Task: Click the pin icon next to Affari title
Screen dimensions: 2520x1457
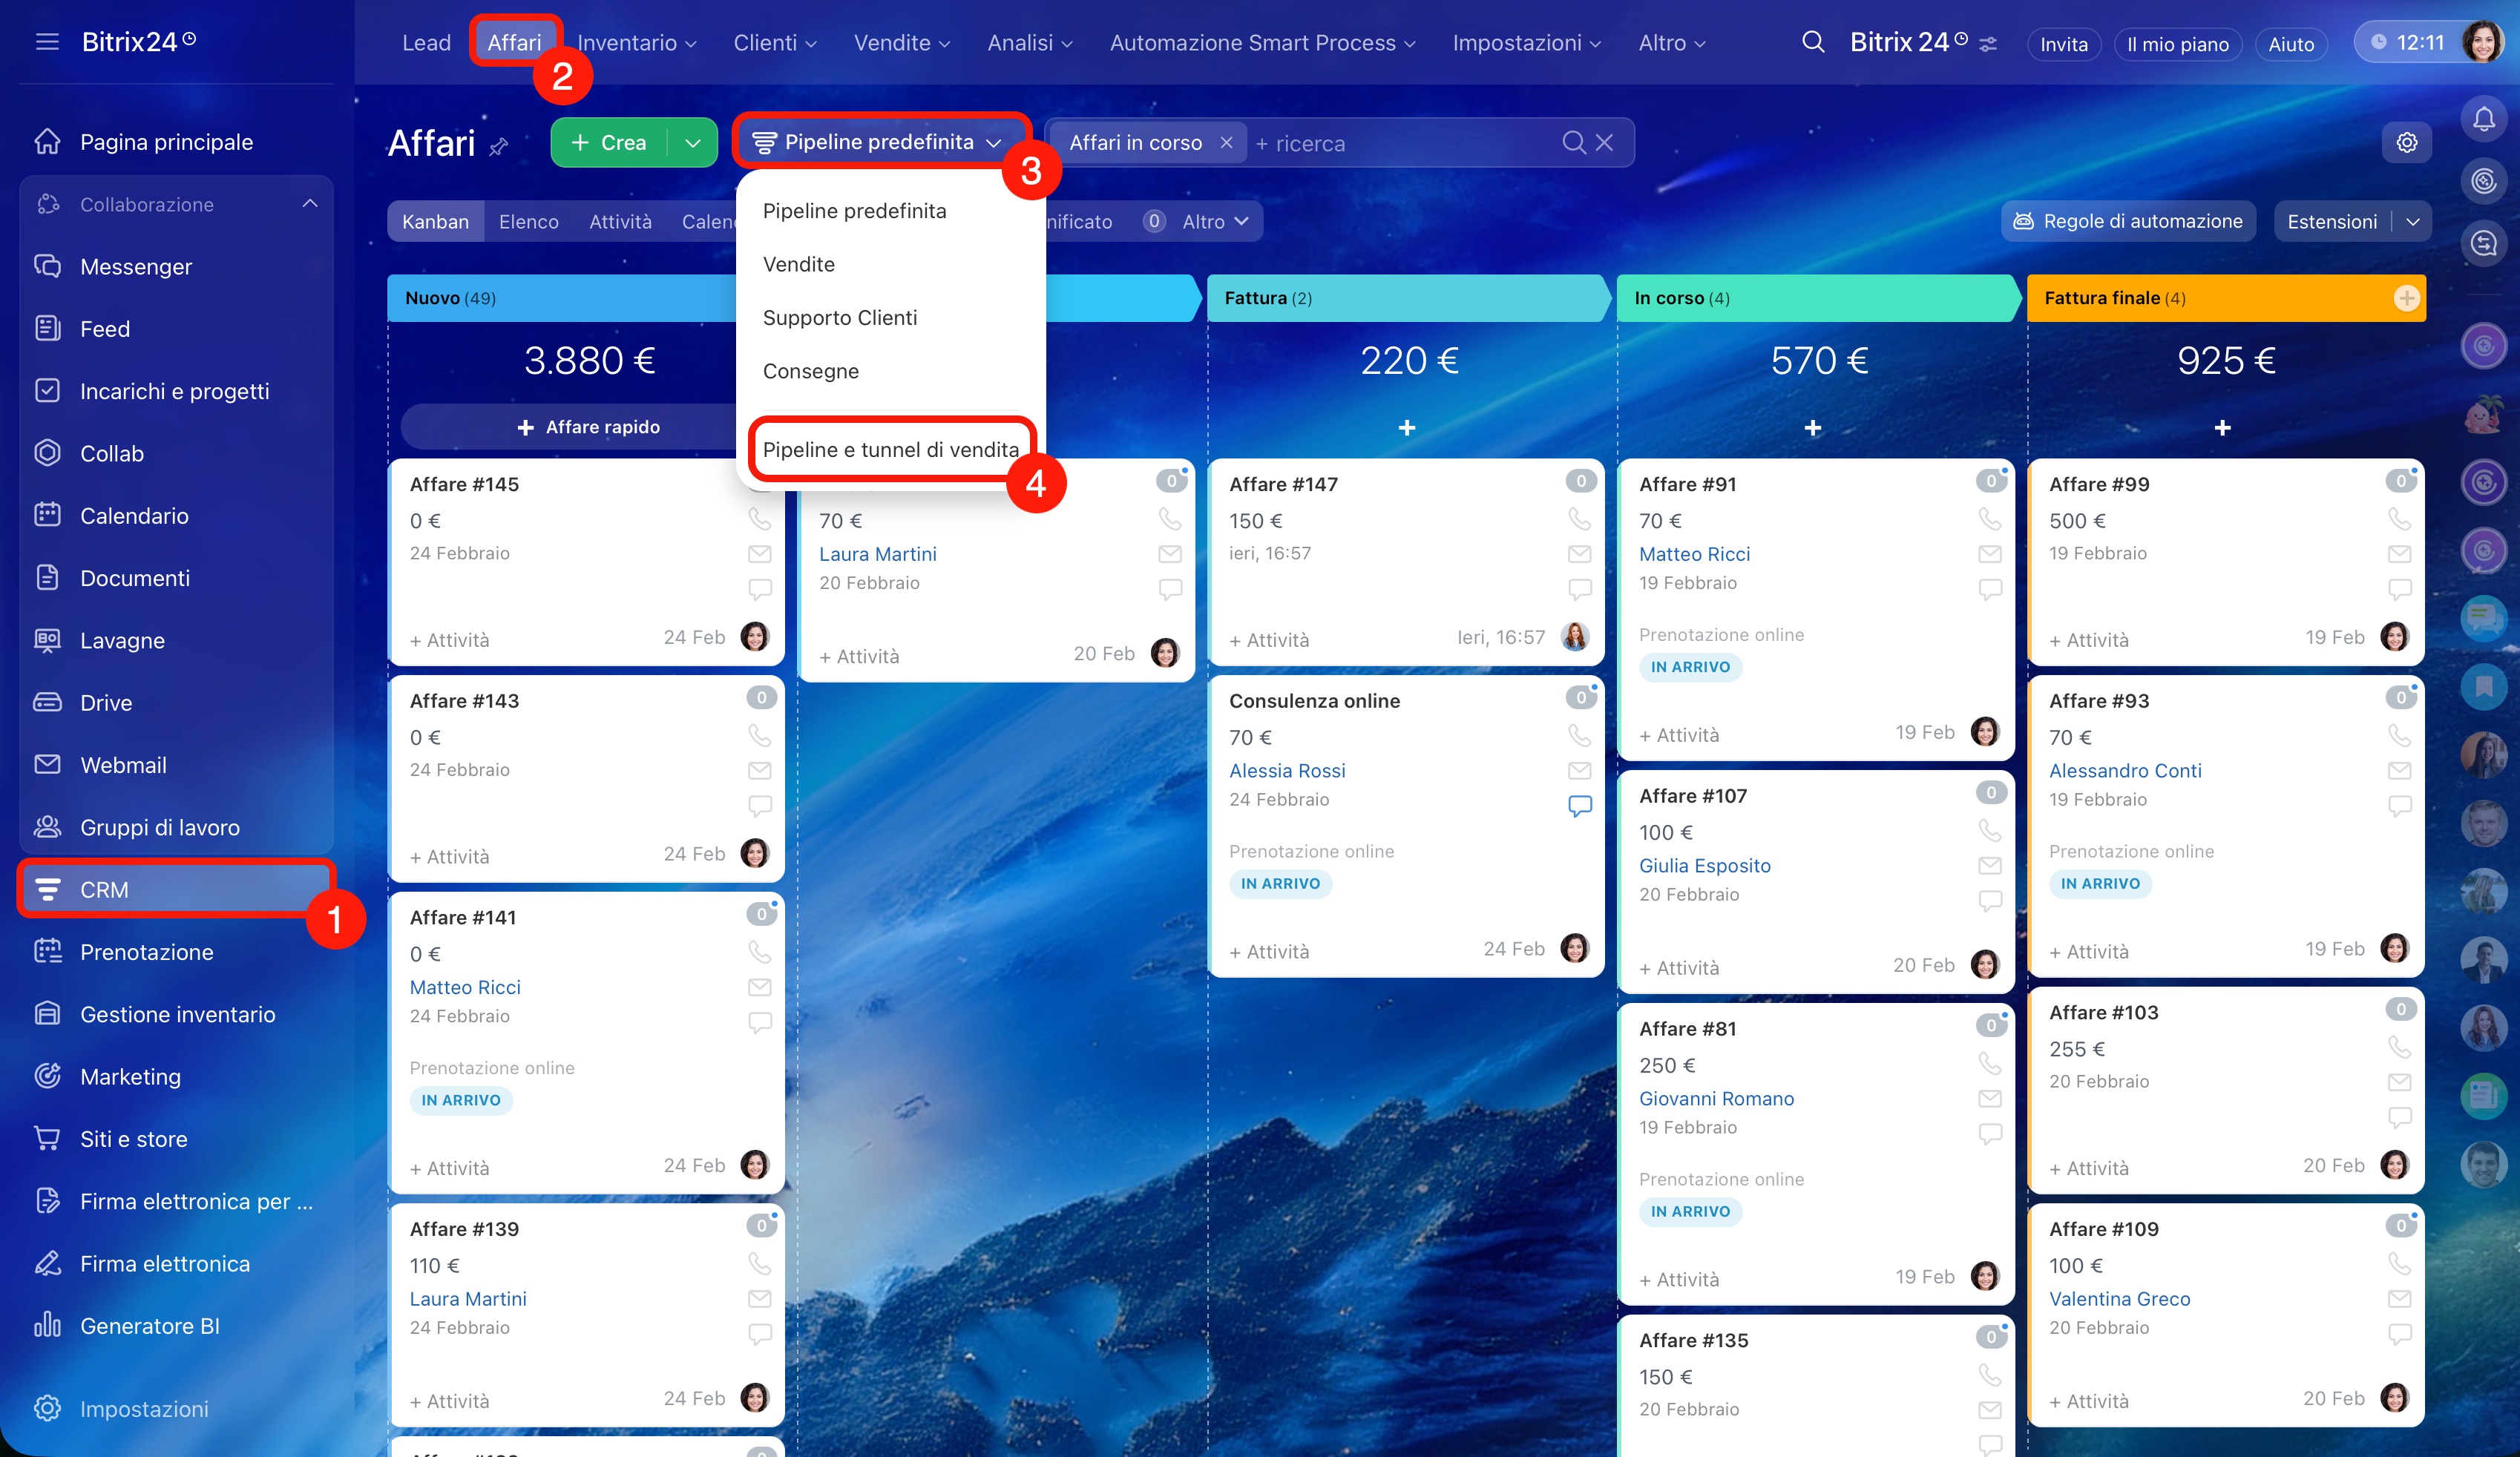Action: point(499,147)
